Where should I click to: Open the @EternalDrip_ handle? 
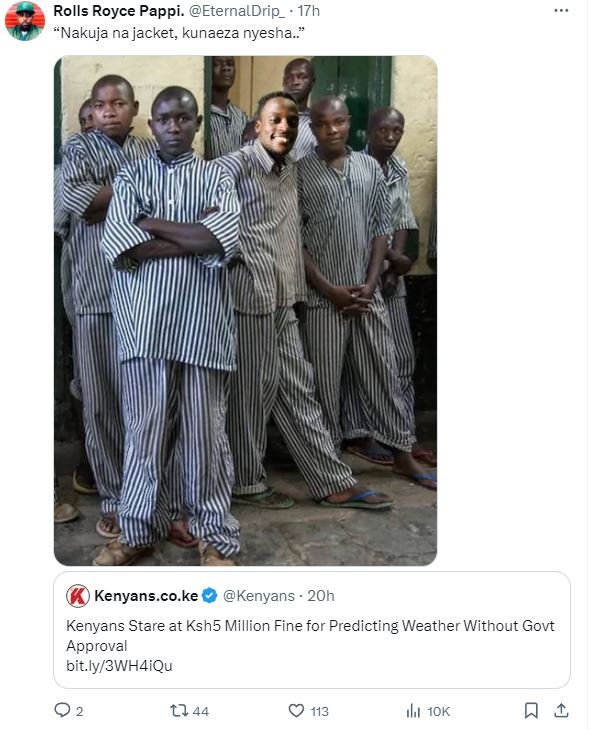[x=237, y=11]
